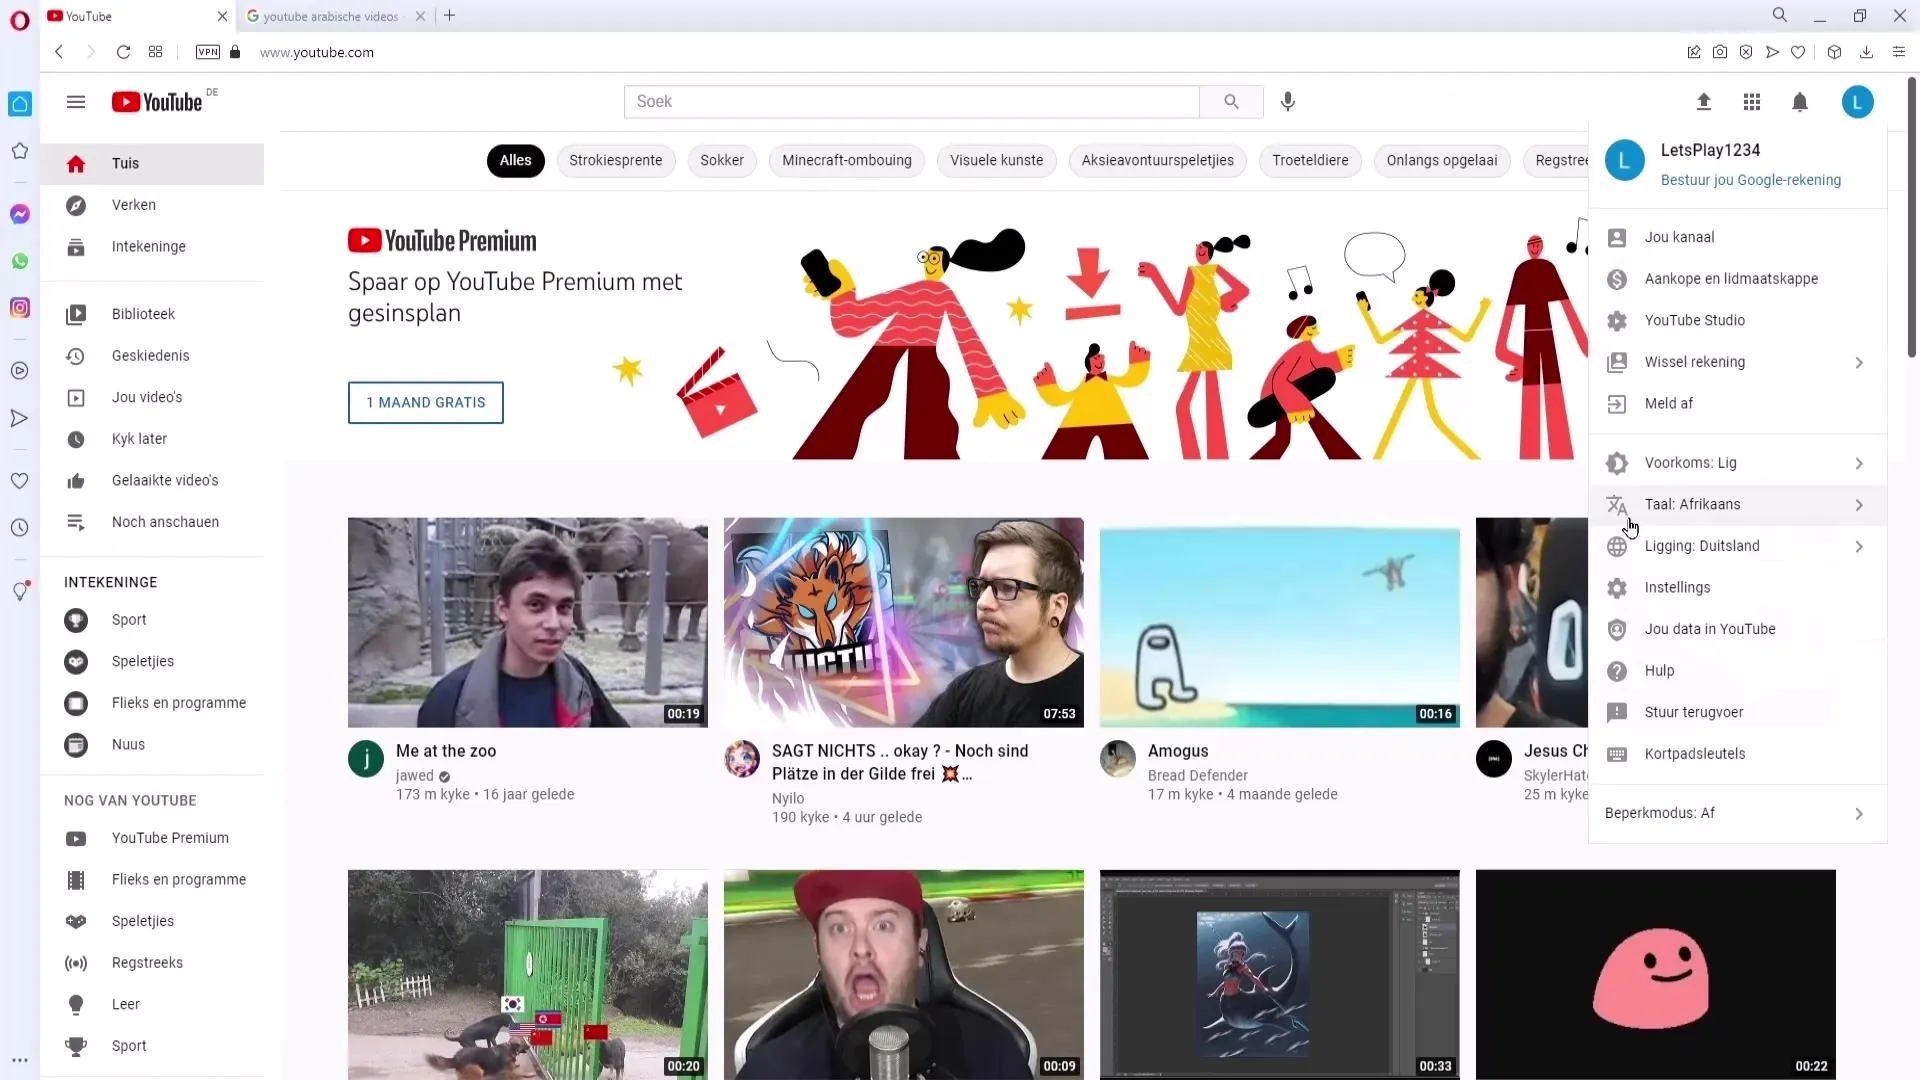Image resolution: width=1920 pixels, height=1080 pixels.
Task: Open the hamburger menu icon
Action: (76, 102)
